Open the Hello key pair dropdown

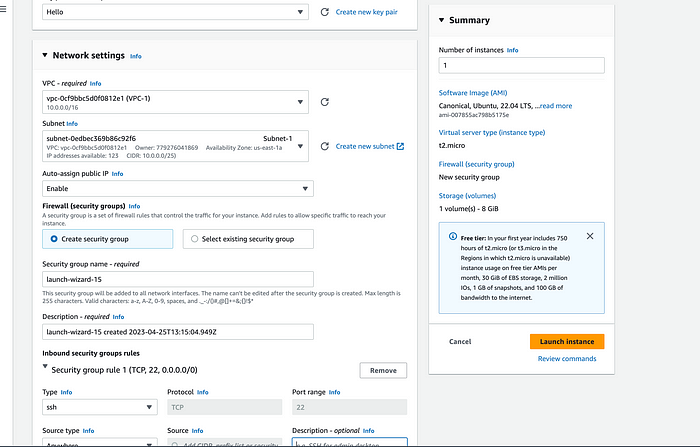[175, 12]
